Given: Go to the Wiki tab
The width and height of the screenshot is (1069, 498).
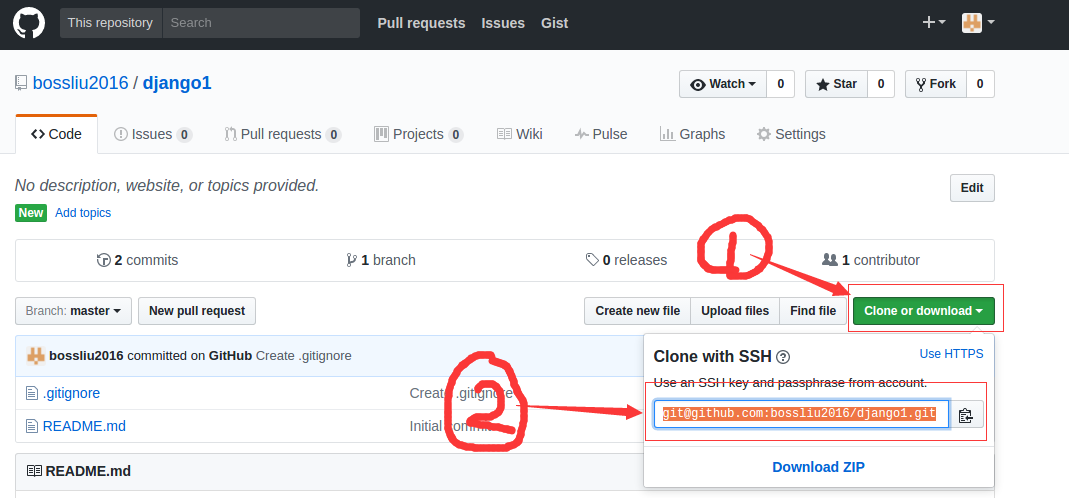Looking at the screenshot, I should coord(518,134).
